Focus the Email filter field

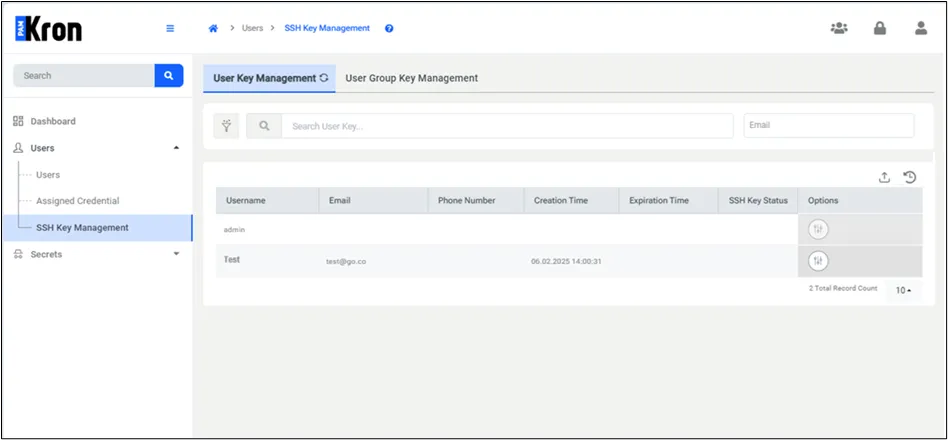pyautogui.click(x=829, y=125)
